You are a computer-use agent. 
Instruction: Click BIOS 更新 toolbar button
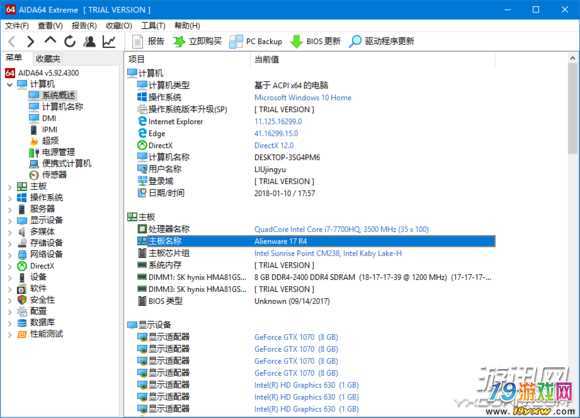coord(315,41)
